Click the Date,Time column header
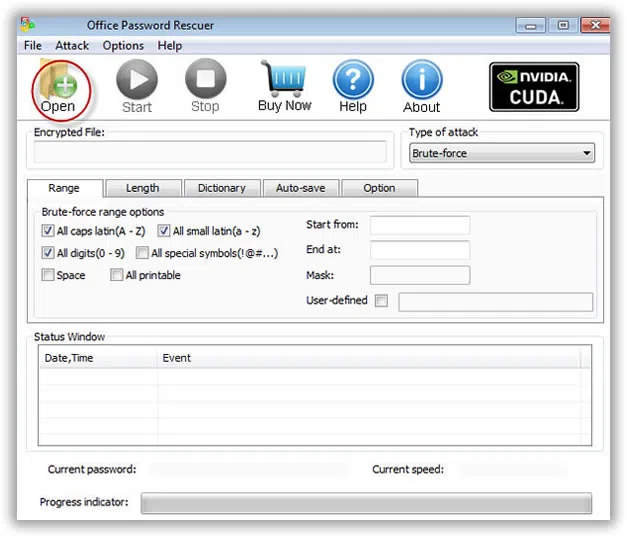Screen dimensions: 627x537 [x=98, y=357]
